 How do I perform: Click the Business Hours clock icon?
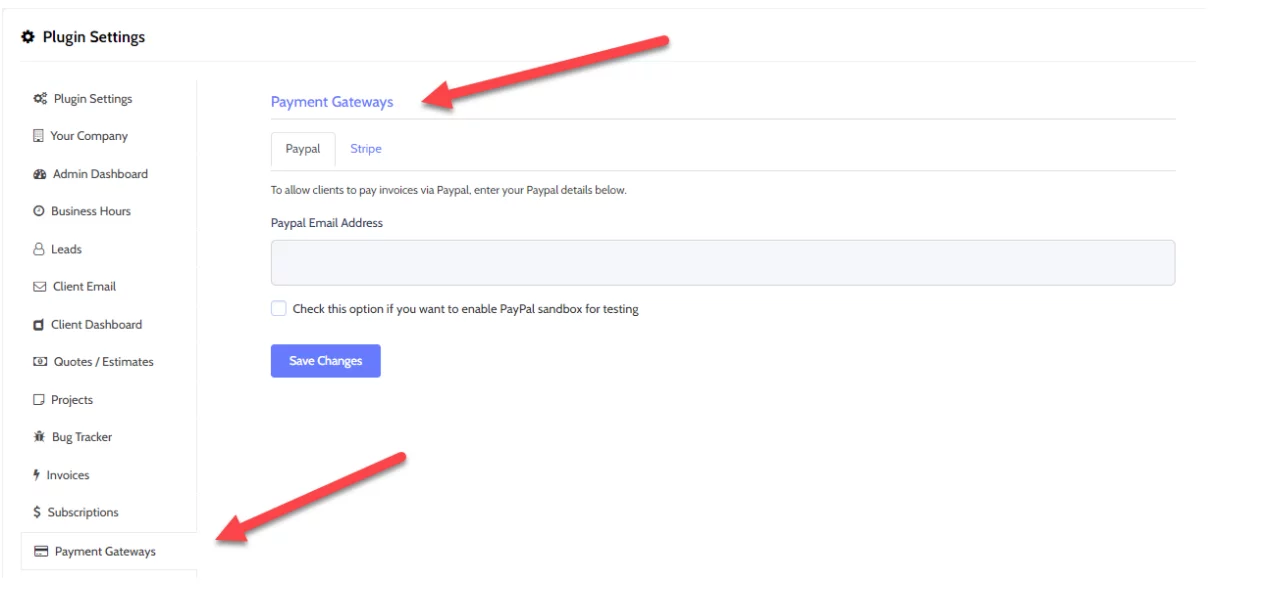pyautogui.click(x=39, y=211)
